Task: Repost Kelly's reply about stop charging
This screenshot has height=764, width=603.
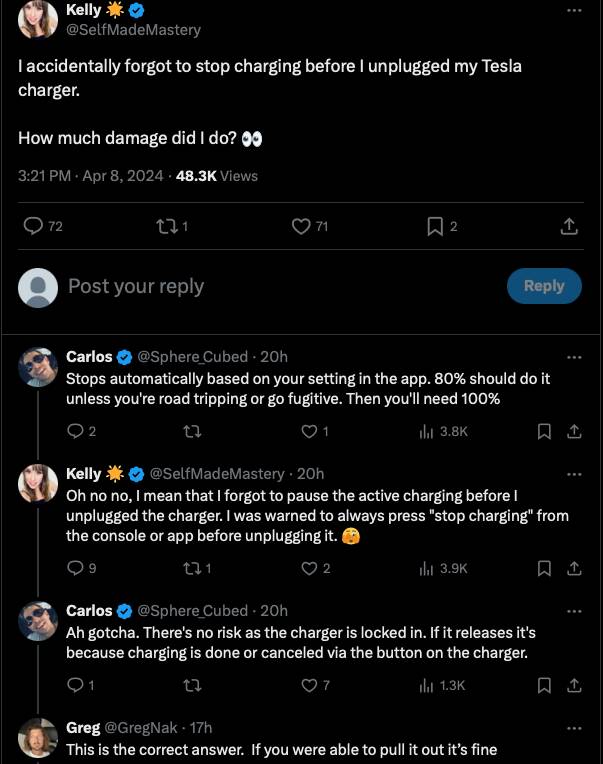Action: 193,568
